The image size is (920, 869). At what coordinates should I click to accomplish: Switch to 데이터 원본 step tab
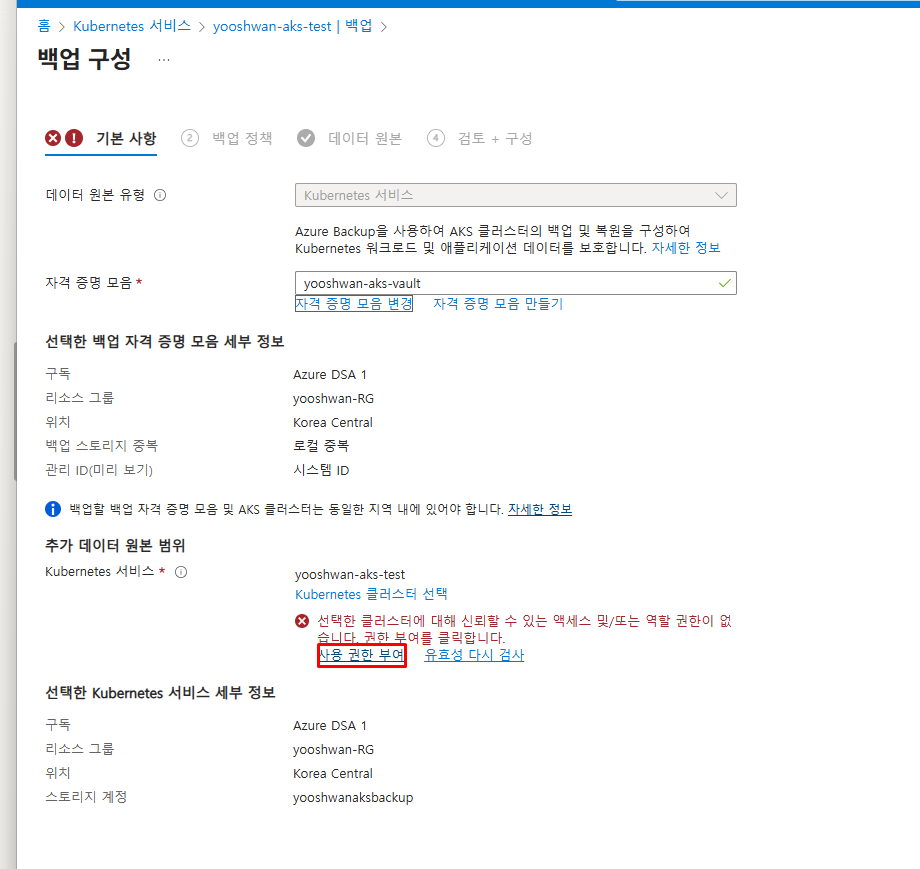364,138
